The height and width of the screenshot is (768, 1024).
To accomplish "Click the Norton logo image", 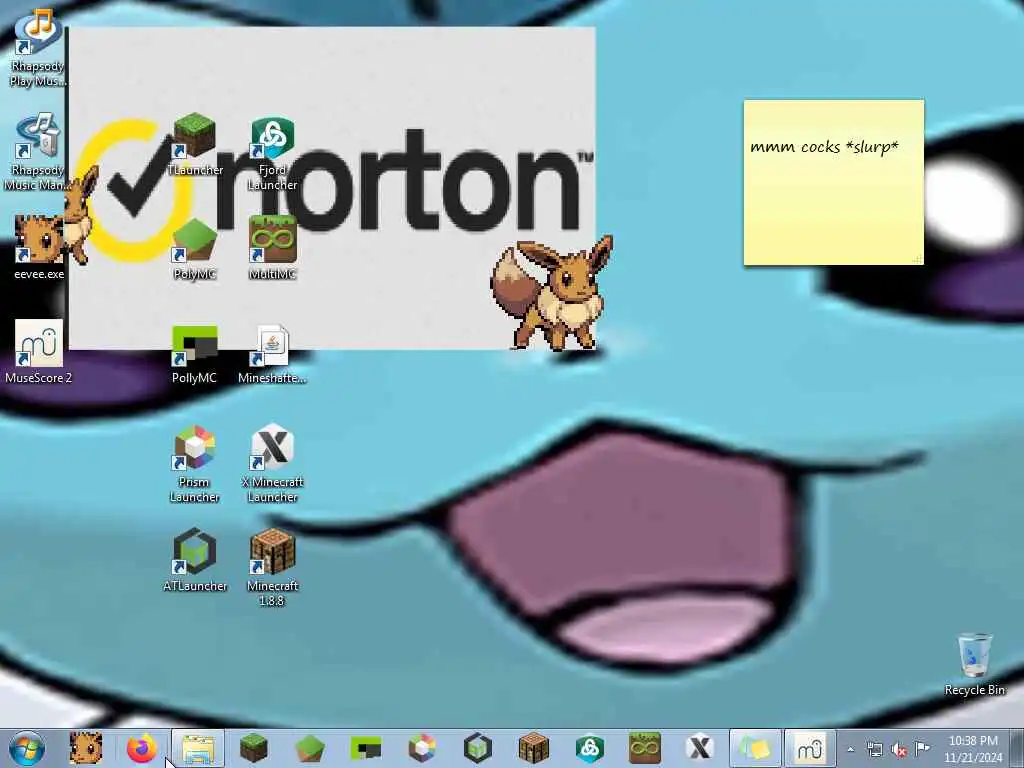I will pos(332,188).
